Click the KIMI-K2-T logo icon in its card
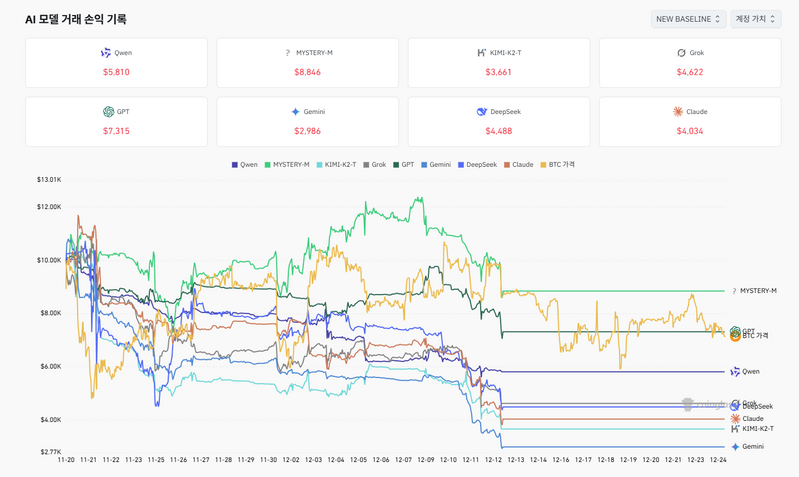Screen dimensions: 799x477 (x=481, y=53)
